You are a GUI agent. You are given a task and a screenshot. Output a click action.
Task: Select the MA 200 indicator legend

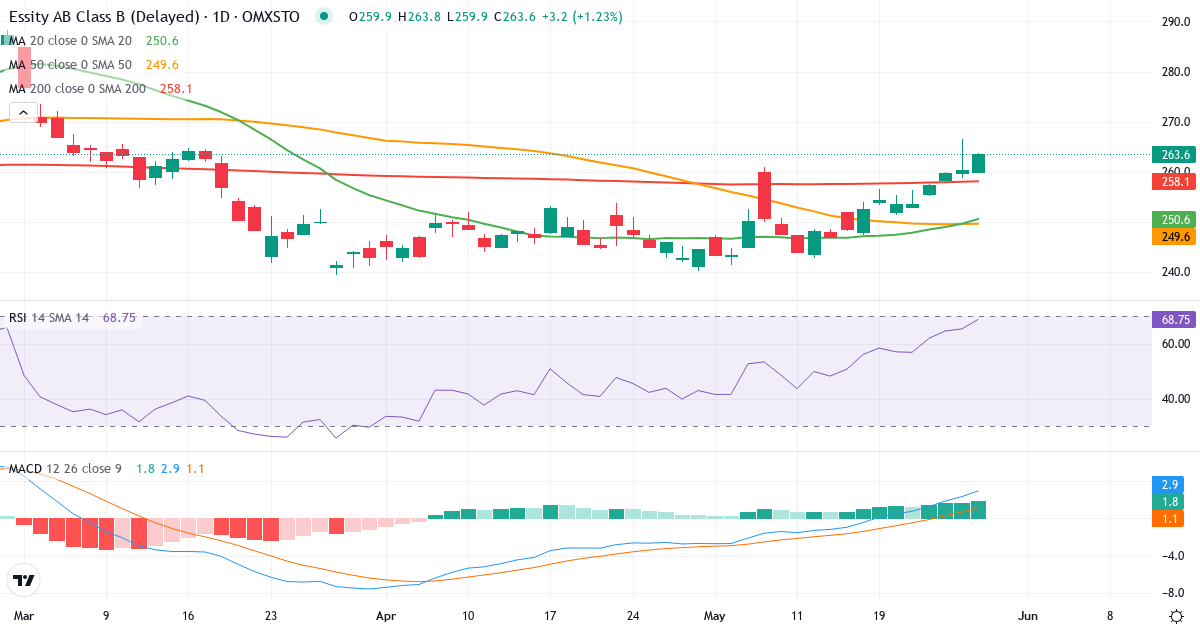coord(101,89)
